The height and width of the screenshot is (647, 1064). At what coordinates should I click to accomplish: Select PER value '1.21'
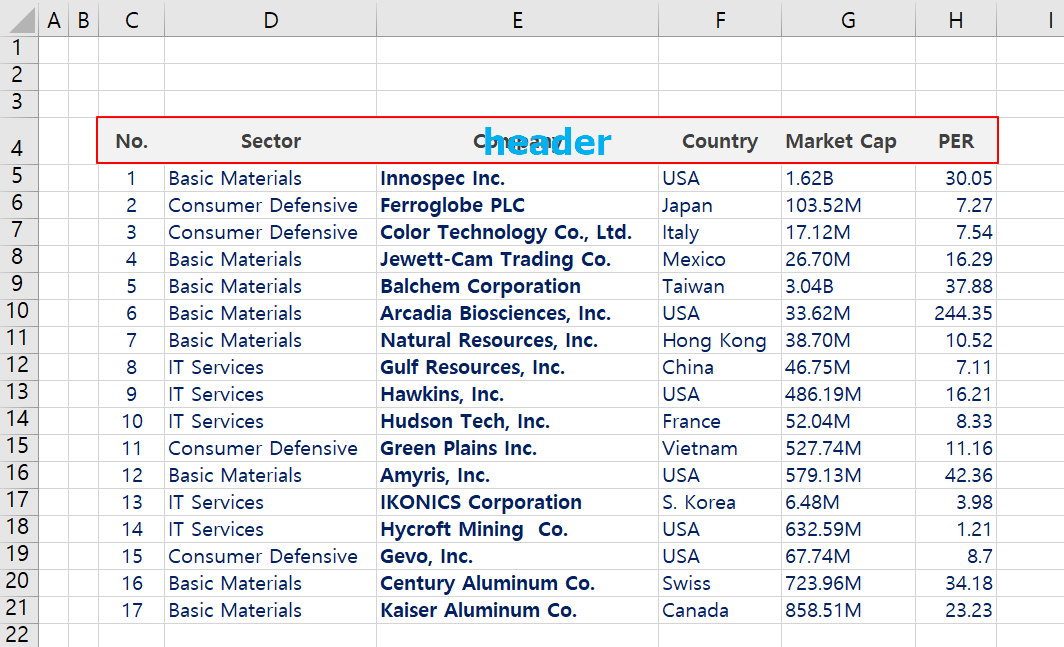click(955, 529)
